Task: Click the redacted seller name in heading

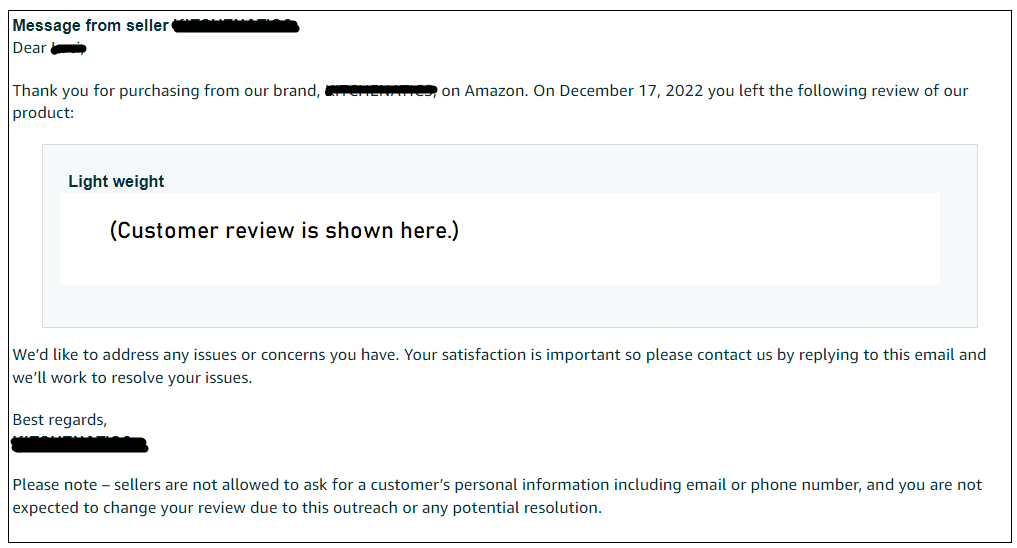Action: [236, 26]
